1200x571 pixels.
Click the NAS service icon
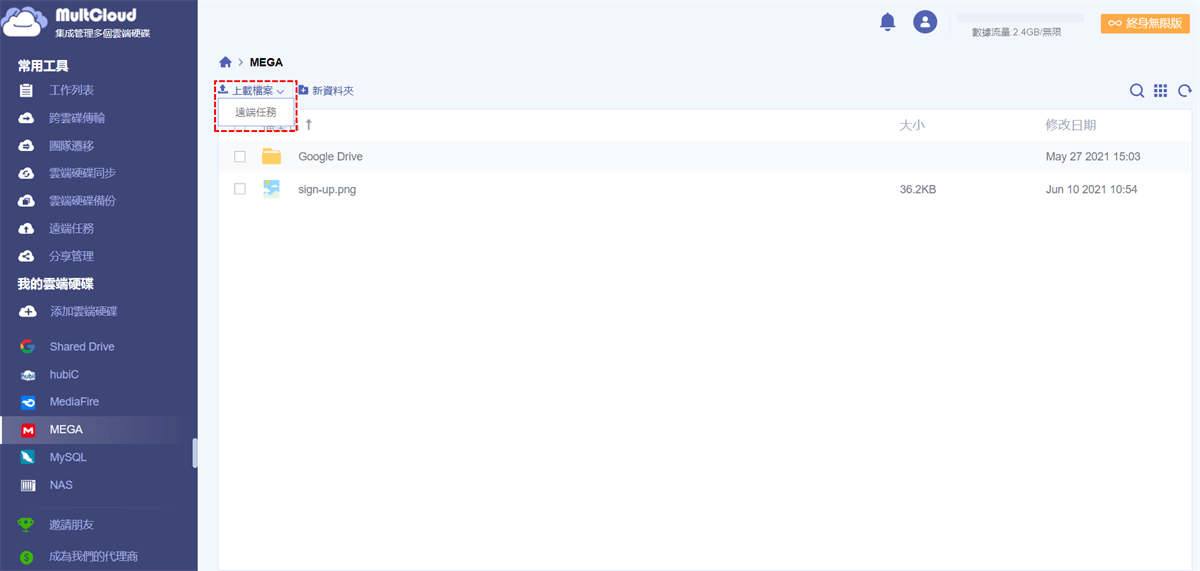pyautogui.click(x=28, y=485)
